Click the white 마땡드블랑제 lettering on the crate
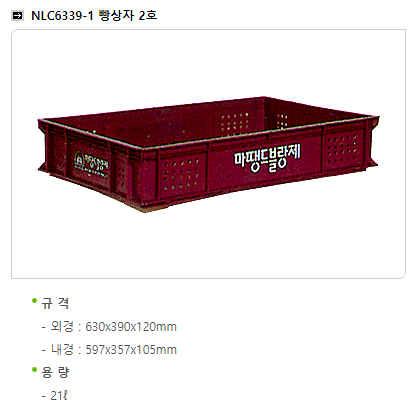This screenshot has width=418, height=414. pos(267,158)
